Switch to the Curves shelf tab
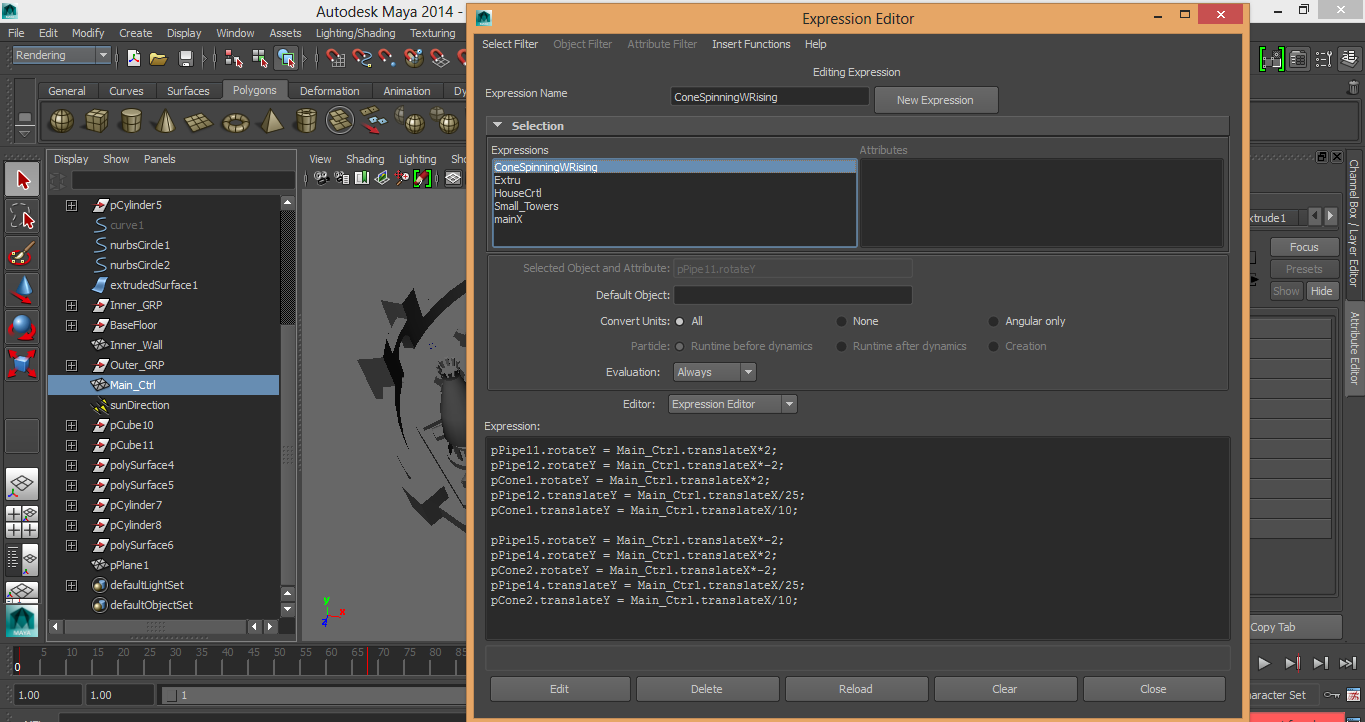 (126, 91)
